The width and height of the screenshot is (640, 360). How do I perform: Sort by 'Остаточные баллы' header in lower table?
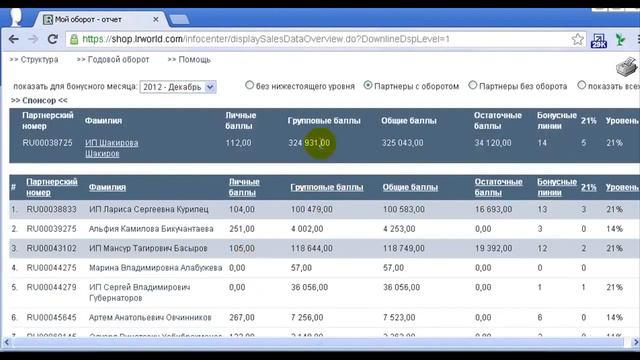point(498,187)
